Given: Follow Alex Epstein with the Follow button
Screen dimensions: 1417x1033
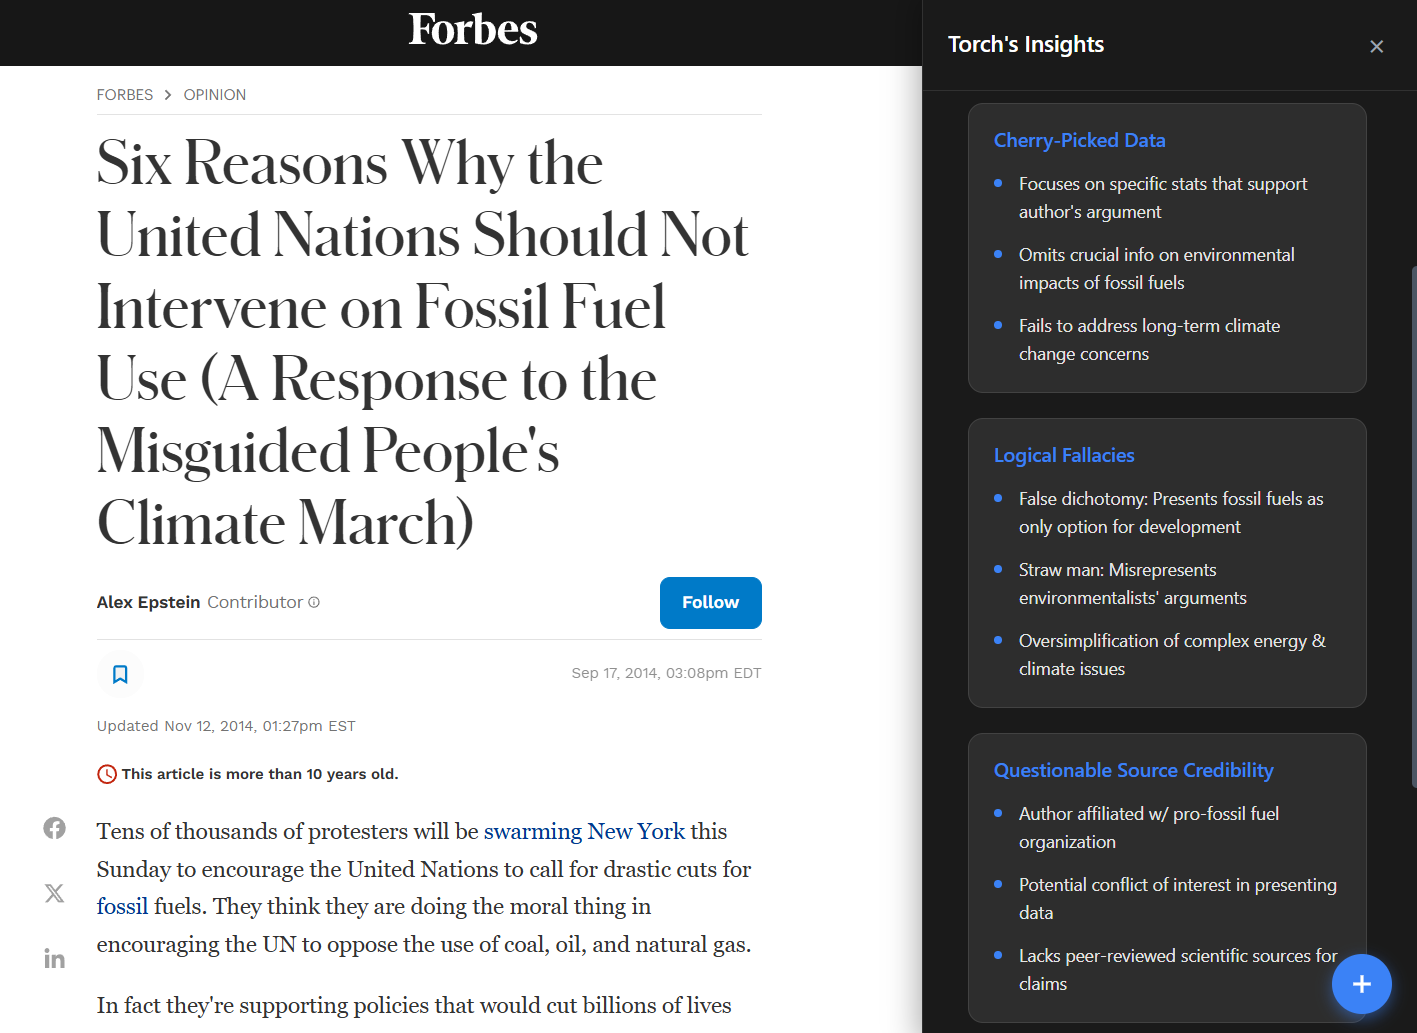Looking at the screenshot, I should pos(710,603).
